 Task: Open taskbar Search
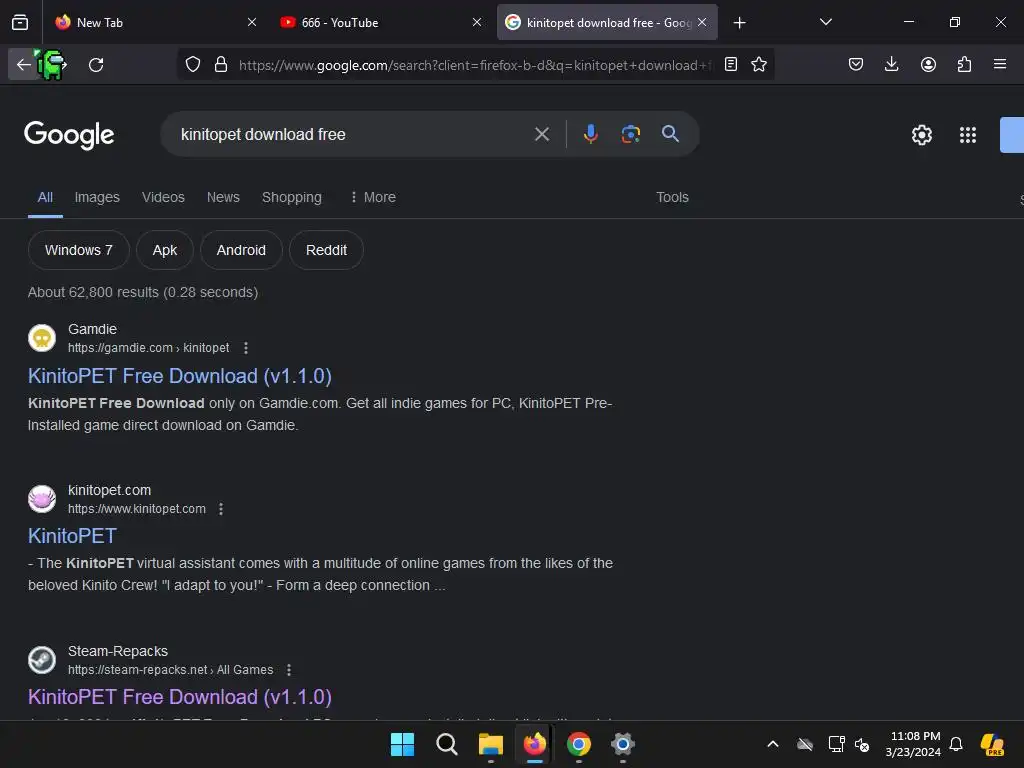click(447, 744)
